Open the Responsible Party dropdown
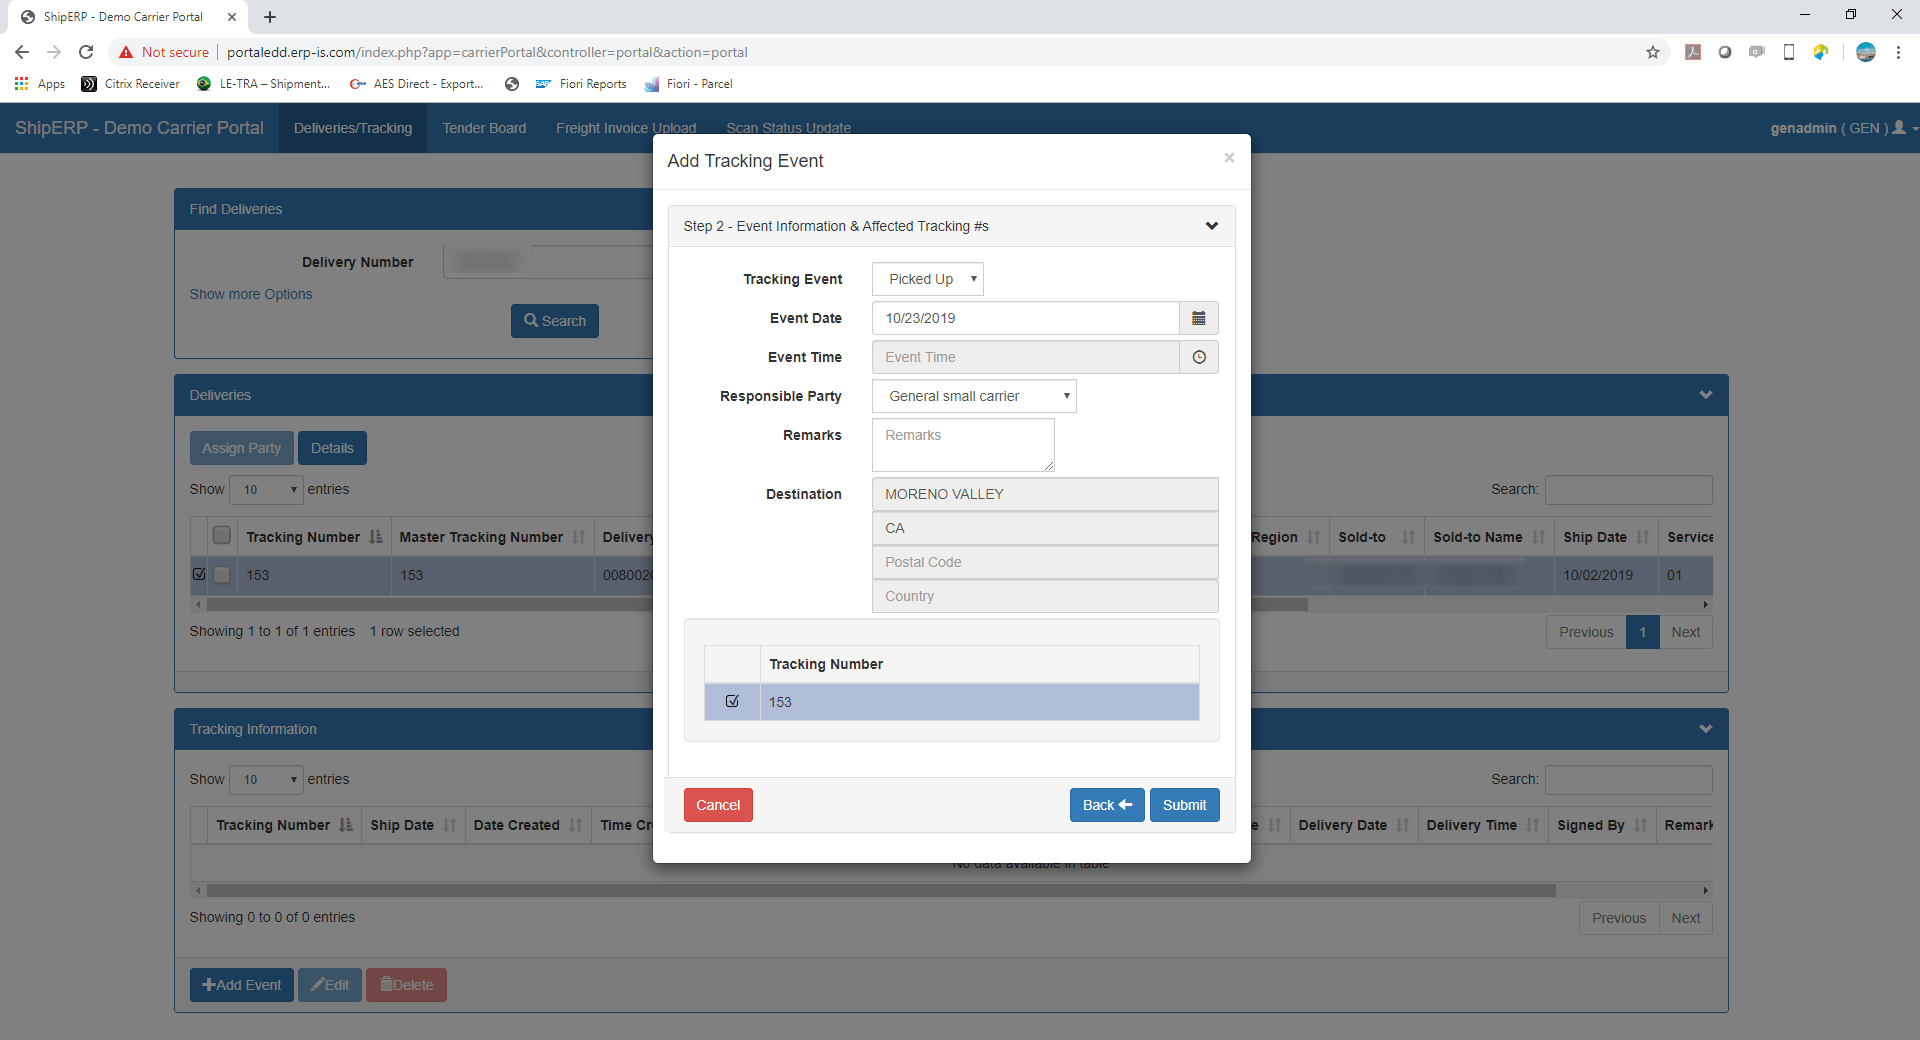This screenshot has width=1920, height=1040. coord(973,396)
